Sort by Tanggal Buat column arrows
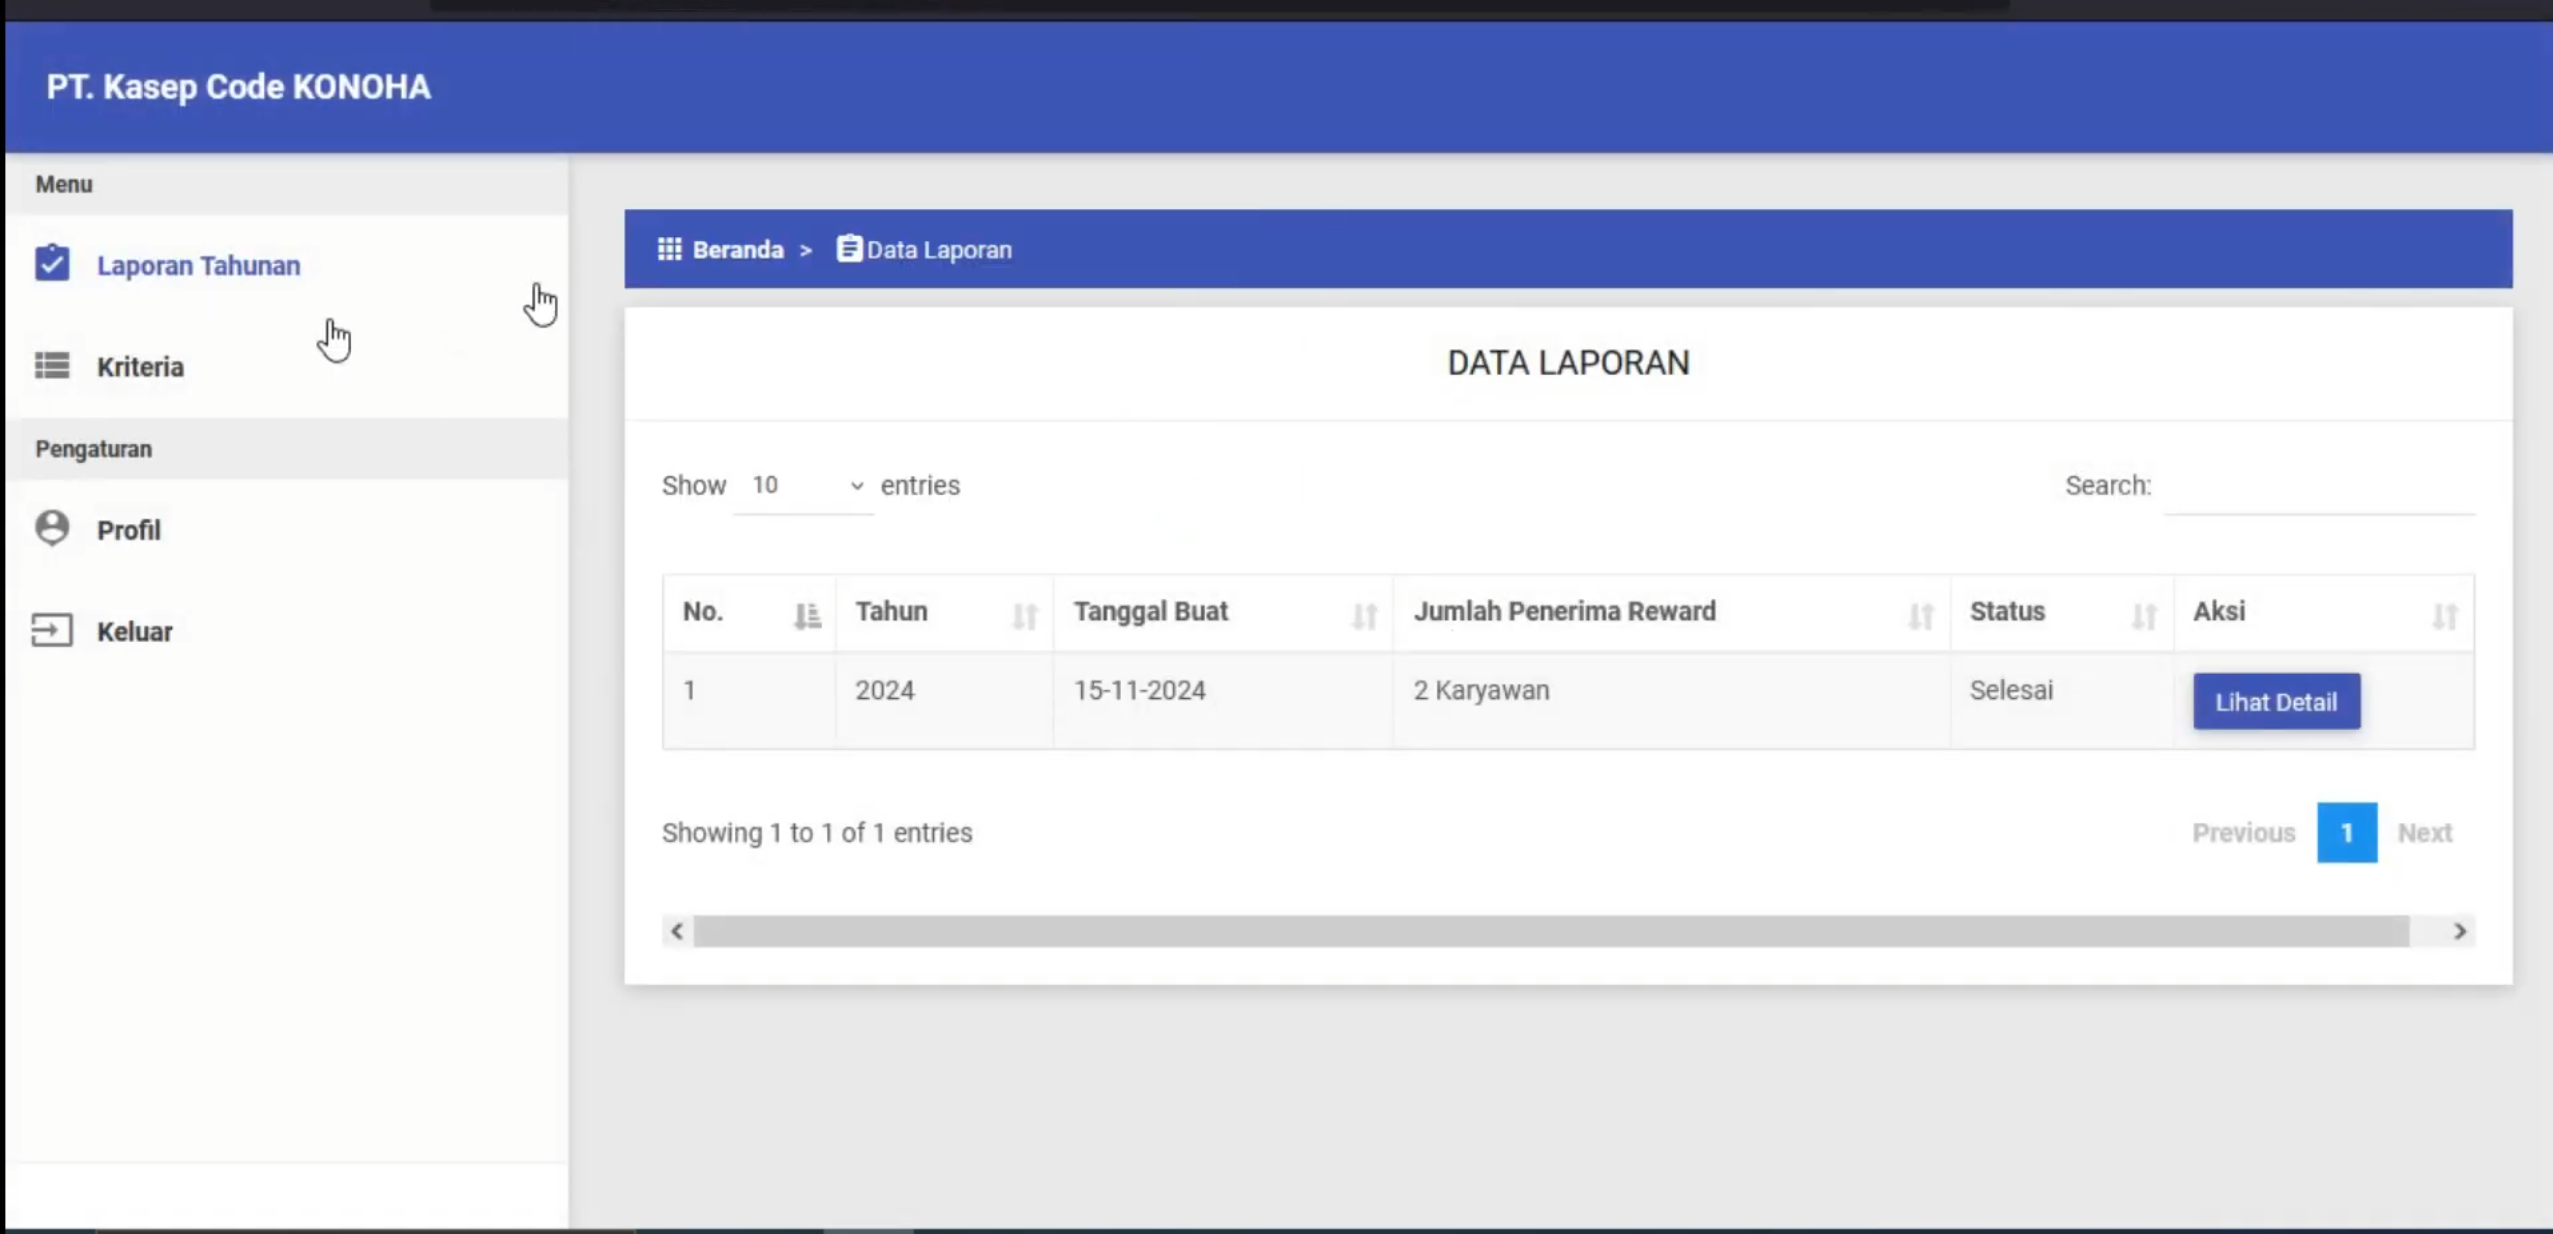The image size is (2553, 1234). coord(1364,615)
